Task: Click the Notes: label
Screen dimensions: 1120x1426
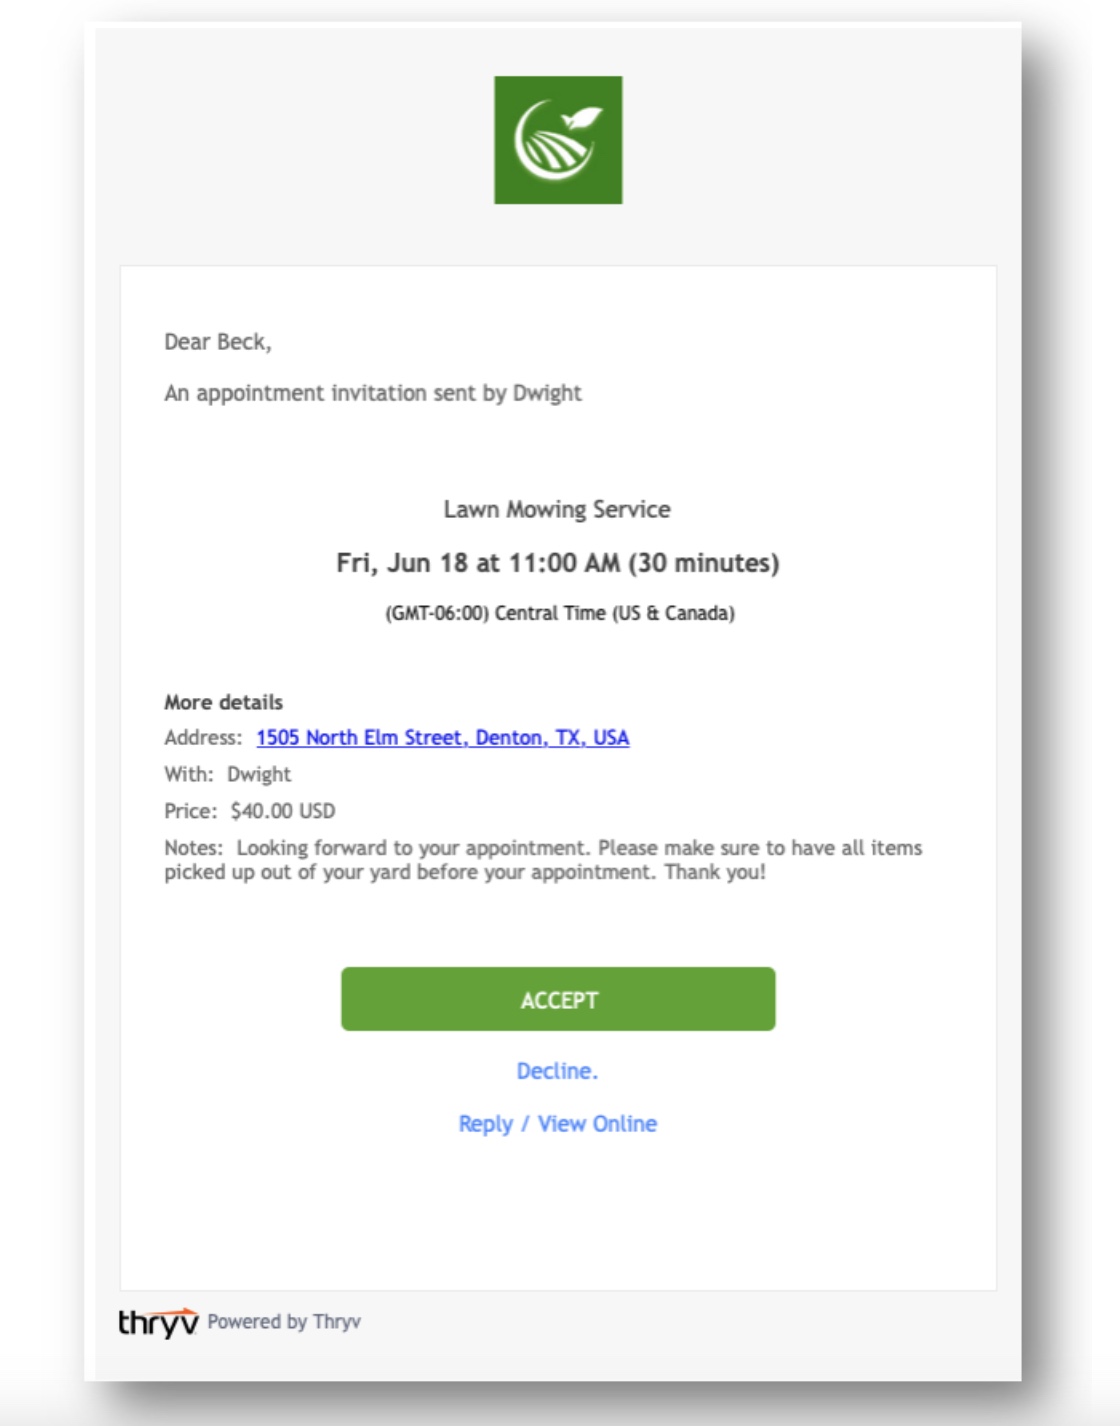Action: pos(194,848)
